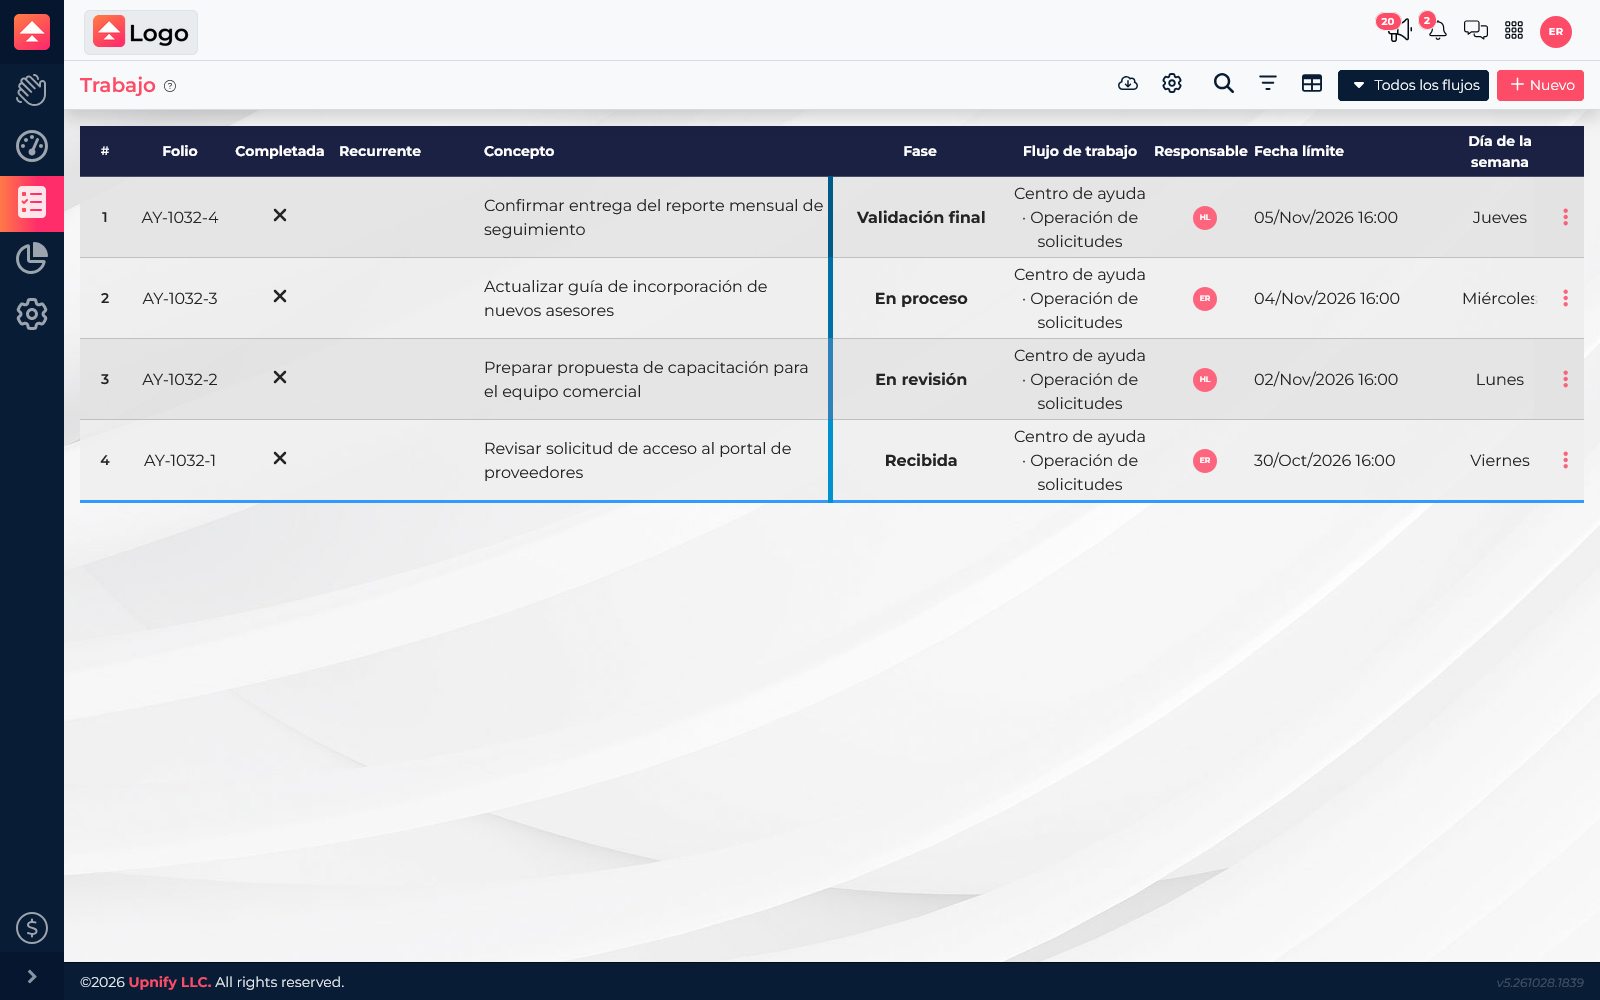Open the task list sidebar icon
This screenshot has width=1600, height=1000.
click(32, 203)
